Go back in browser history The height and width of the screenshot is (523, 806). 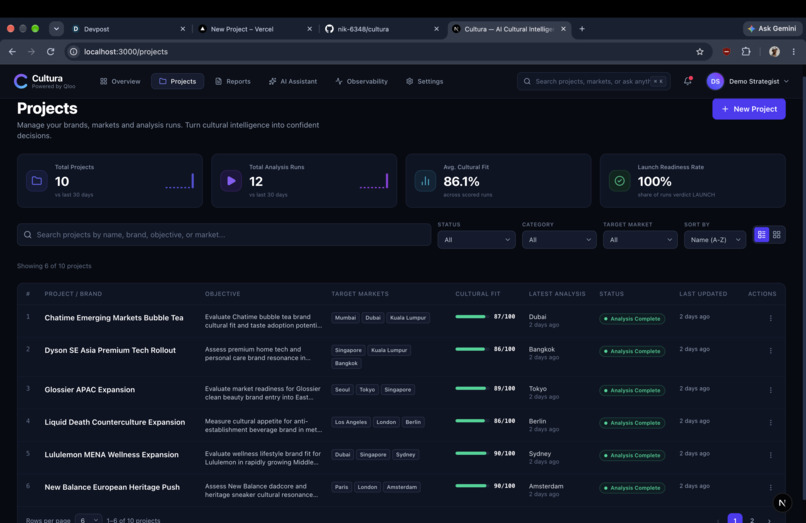click(12, 51)
